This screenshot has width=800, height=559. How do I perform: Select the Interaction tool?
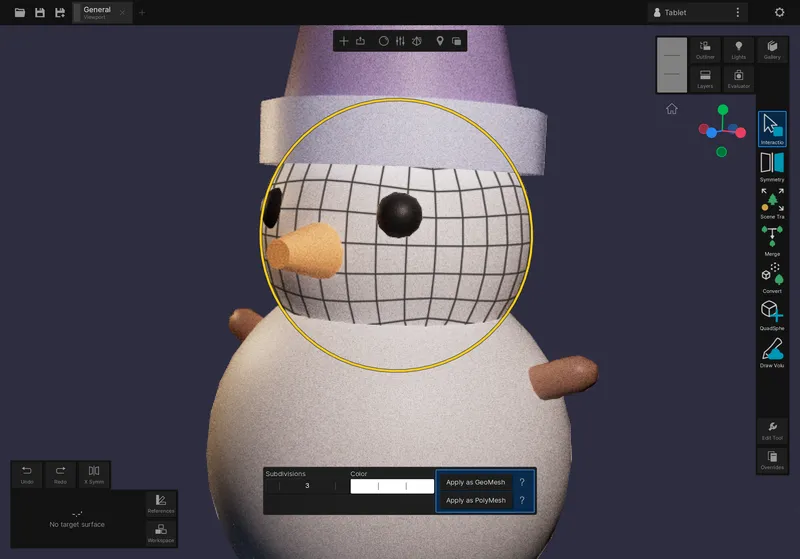pyautogui.click(x=772, y=129)
